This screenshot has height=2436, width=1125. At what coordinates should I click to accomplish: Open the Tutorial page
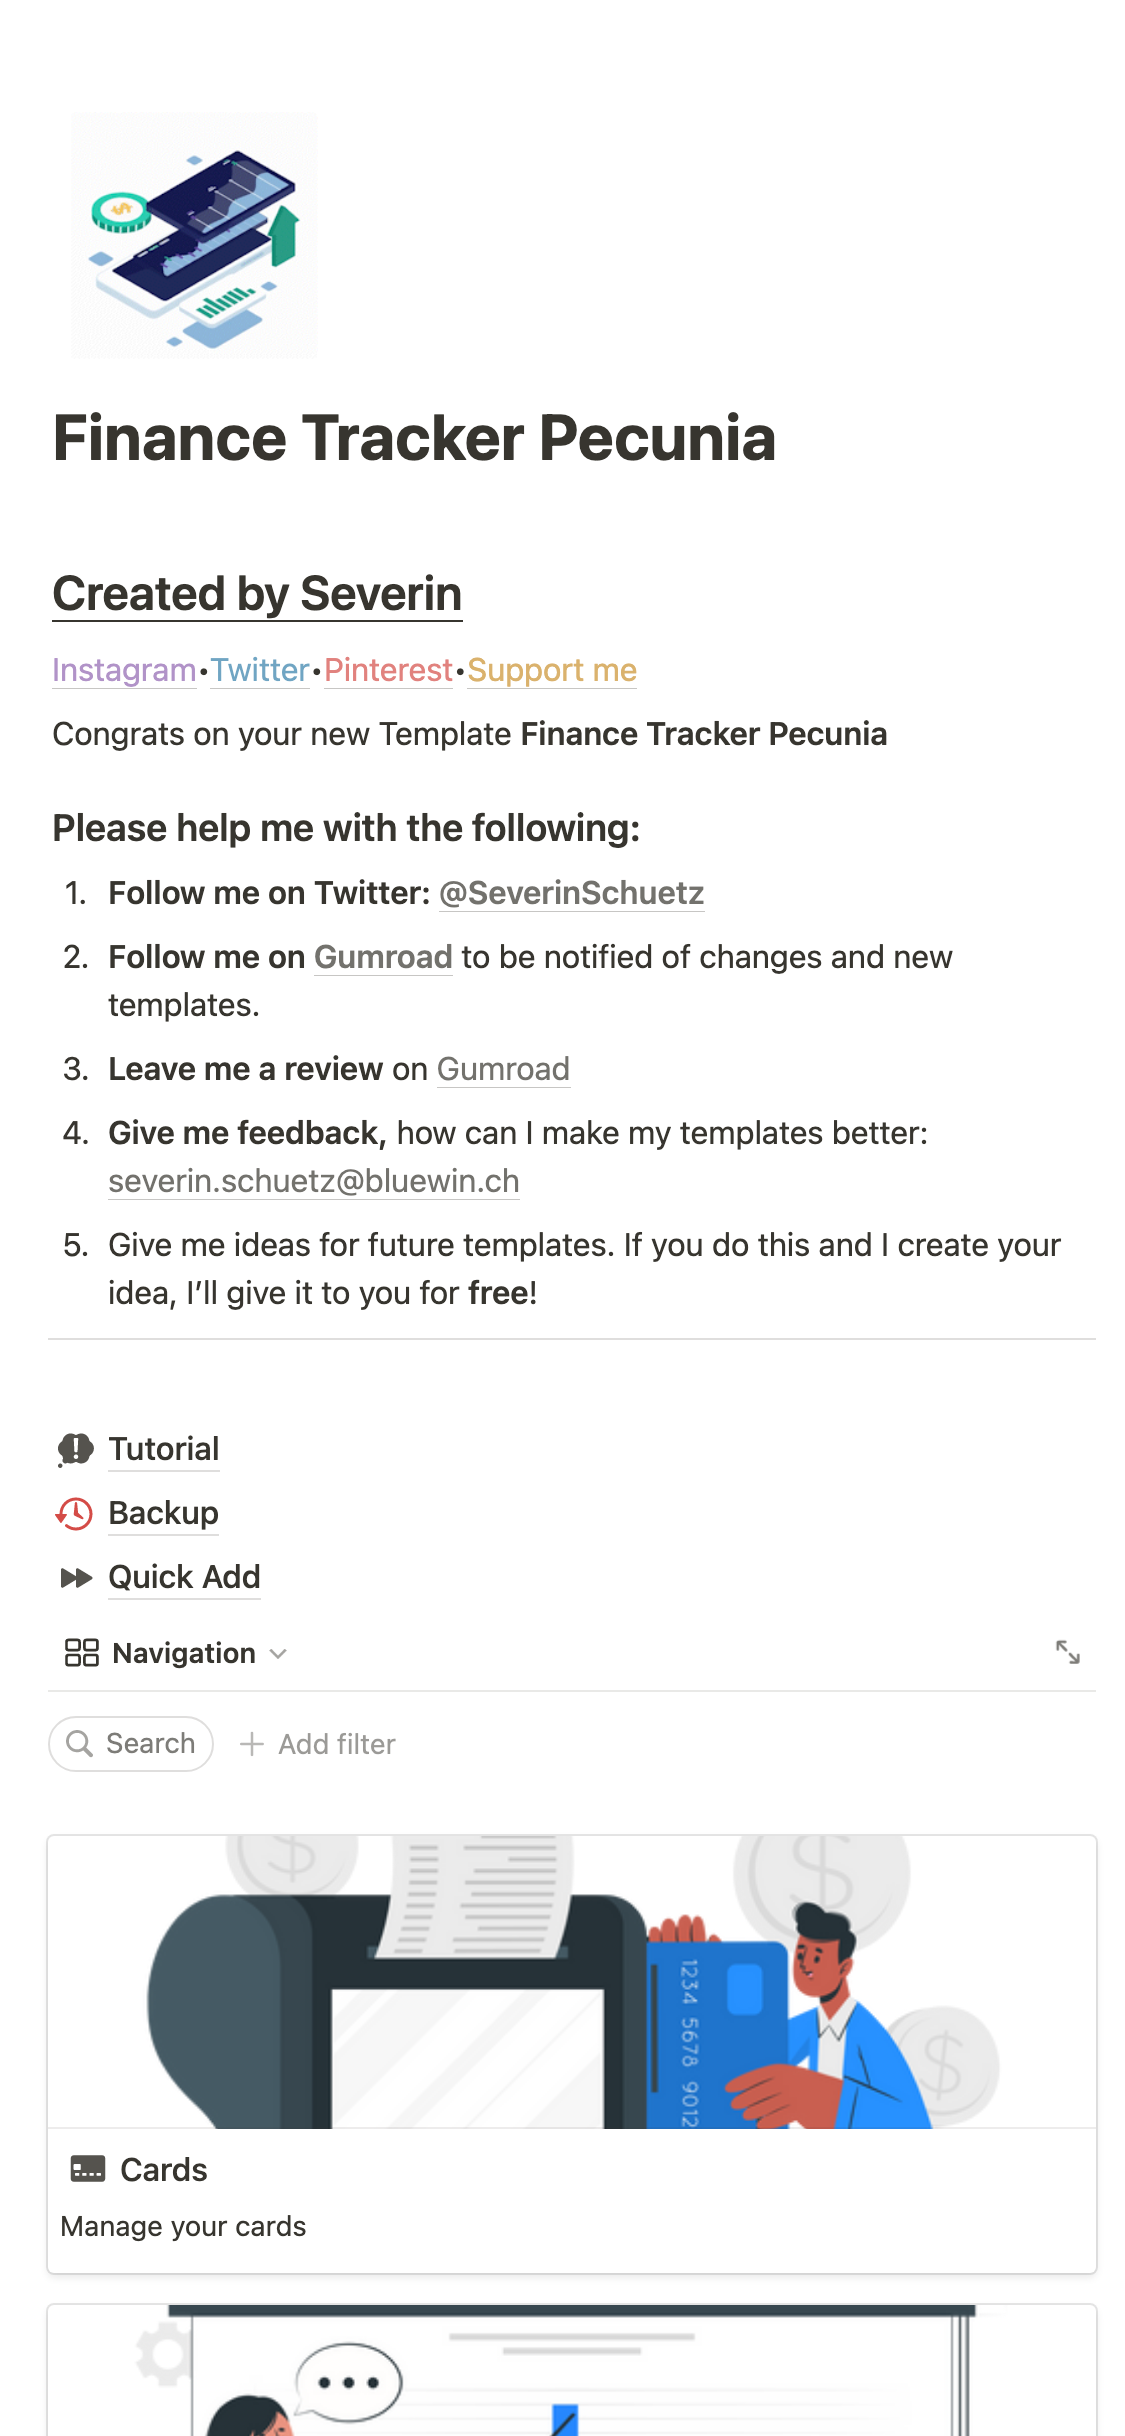[164, 1449]
